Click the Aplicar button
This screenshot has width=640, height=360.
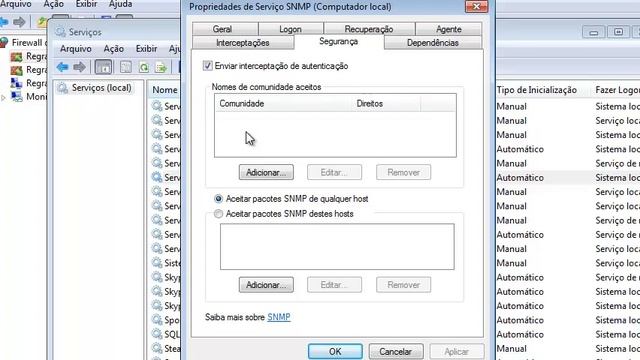click(x=456, y=351)
